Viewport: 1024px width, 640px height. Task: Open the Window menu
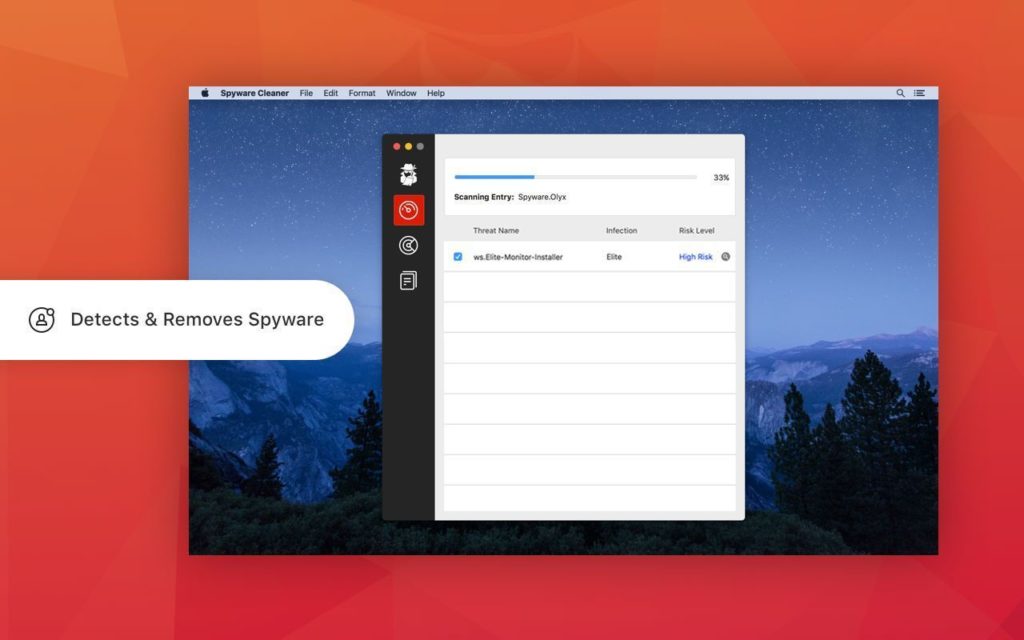(401, 93)
